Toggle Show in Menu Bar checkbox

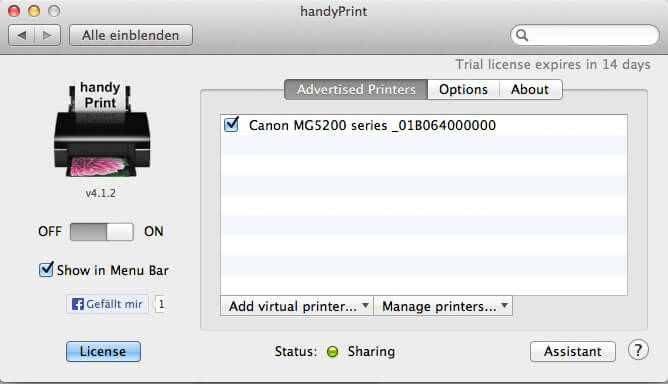pos(46,269)
